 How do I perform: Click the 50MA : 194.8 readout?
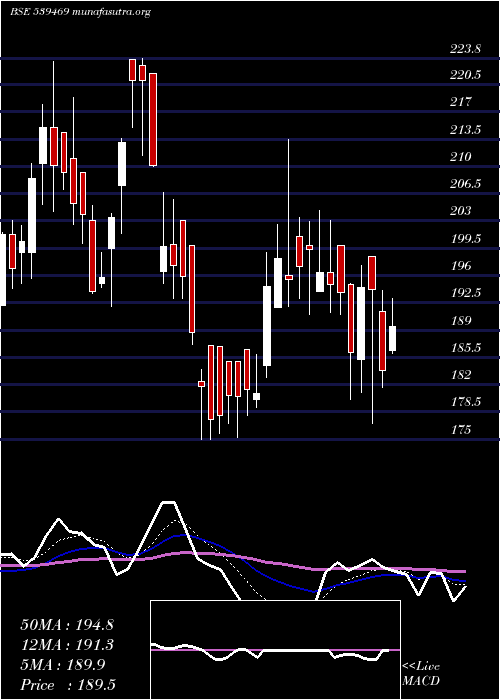point(67,625)
